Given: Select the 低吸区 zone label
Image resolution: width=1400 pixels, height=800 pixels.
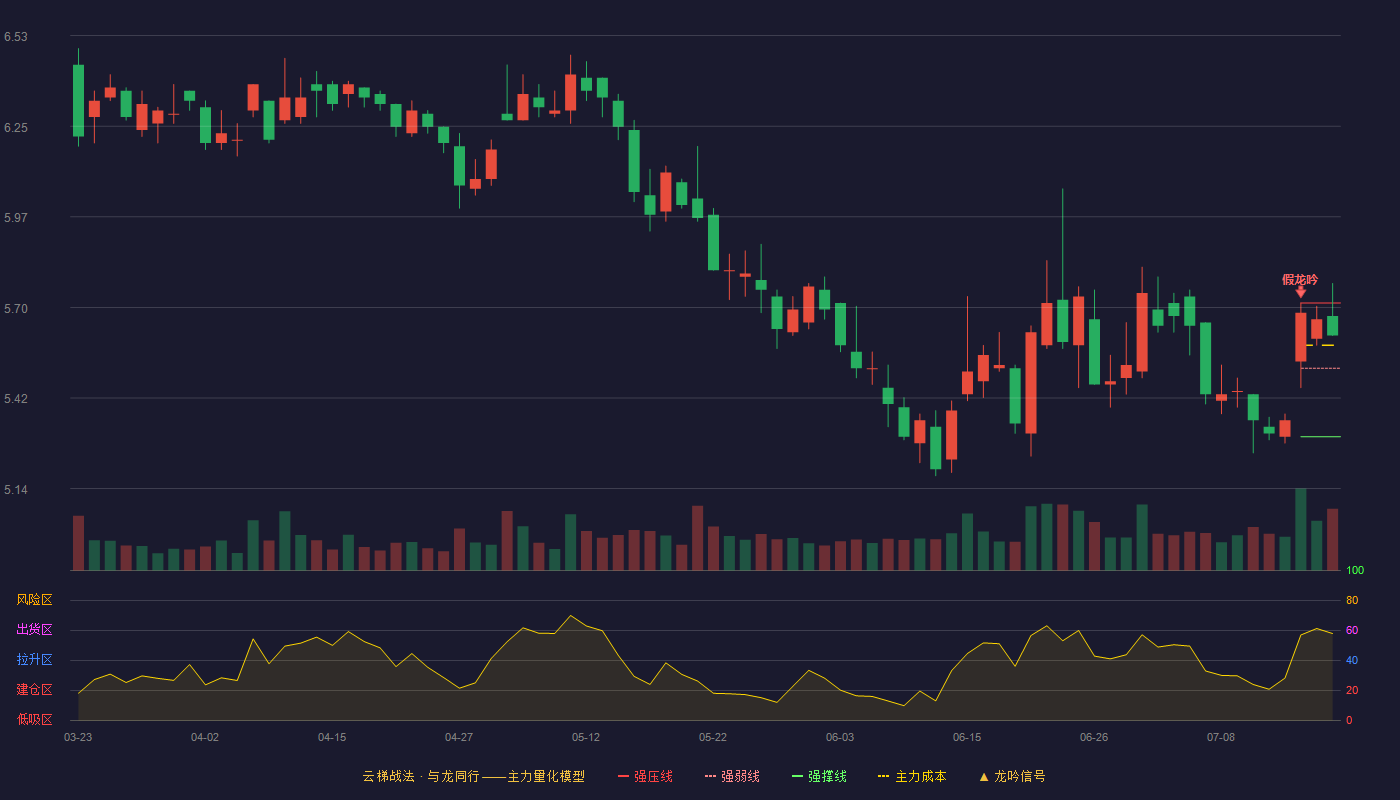Looking at the screenshot, I should (34, 720).
